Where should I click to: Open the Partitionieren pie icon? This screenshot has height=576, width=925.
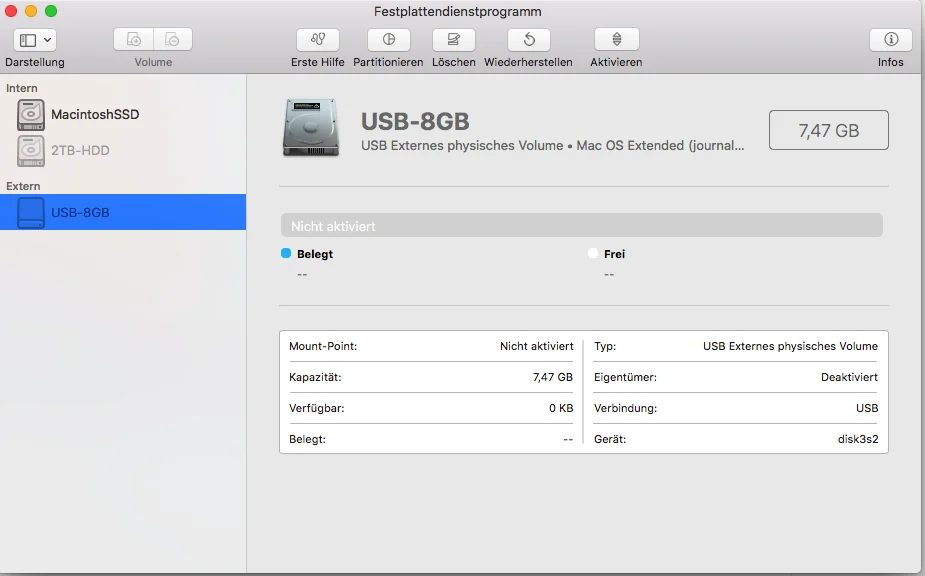[389, 40]
